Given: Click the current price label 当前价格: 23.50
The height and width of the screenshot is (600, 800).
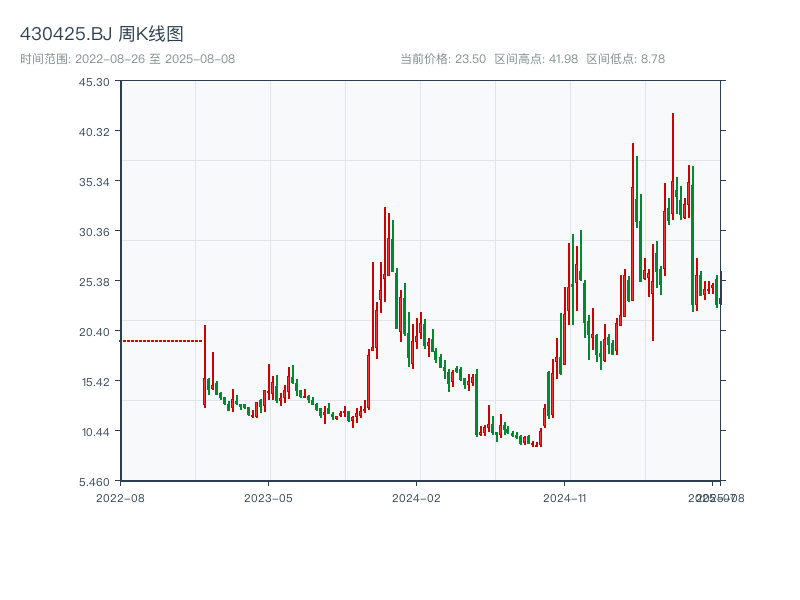Looking at the screenshot, I should (x=443, y=59).
